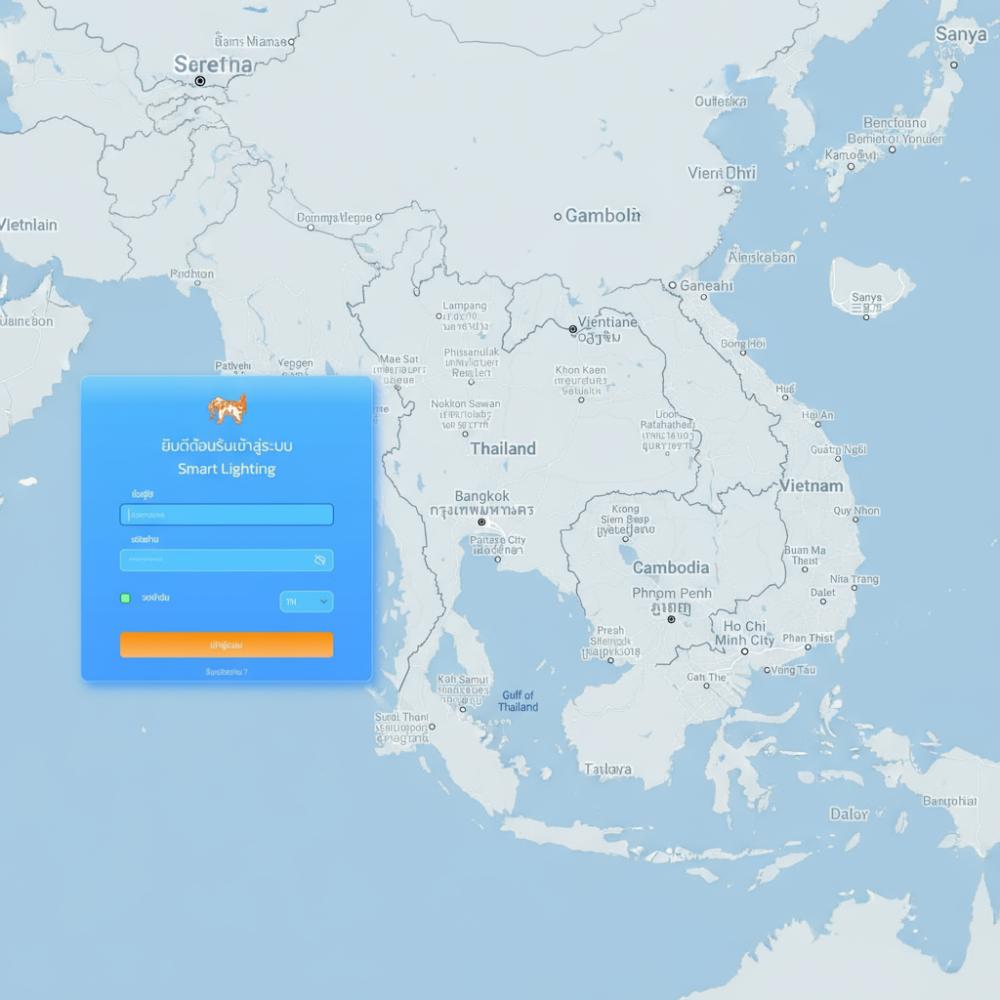Click the Vung Tau city marker
This screenshot has width=1000, height=1000.
[767, 670]
